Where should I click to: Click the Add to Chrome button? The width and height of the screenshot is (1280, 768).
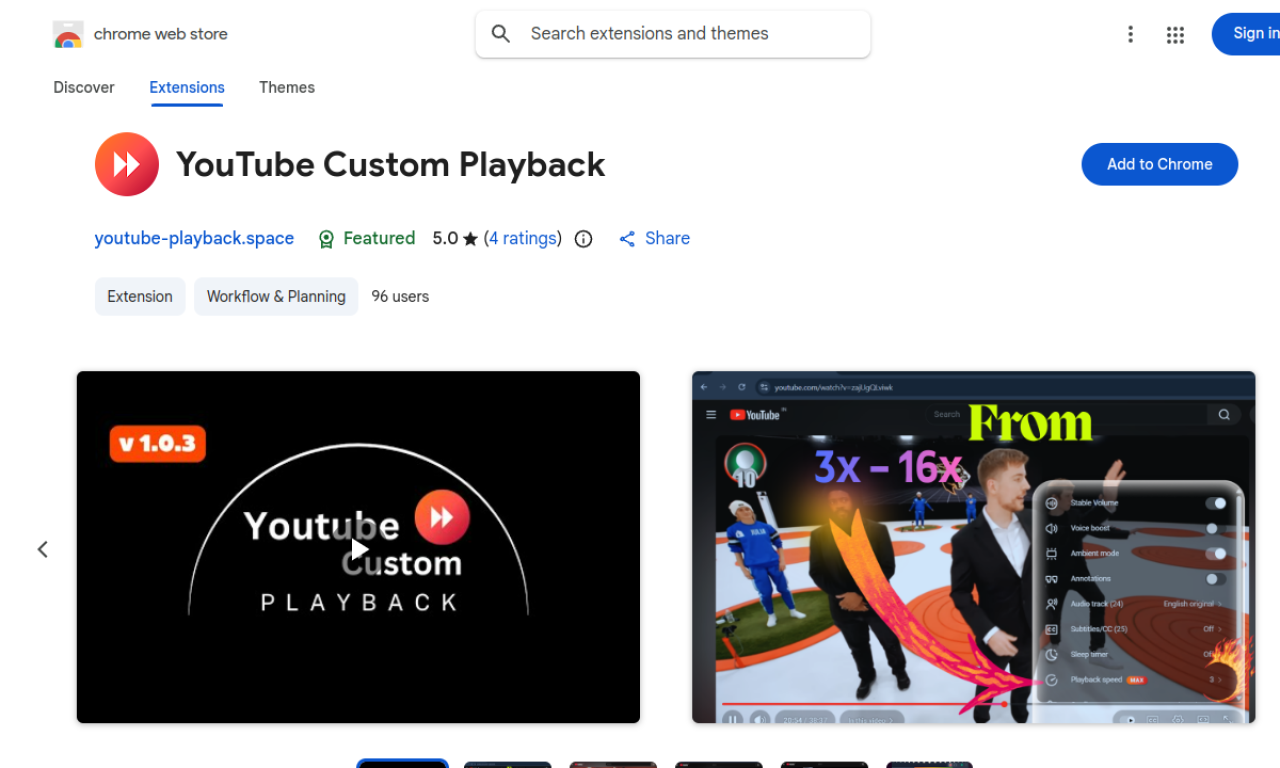pyautogui.click(x=1159, y=164)
